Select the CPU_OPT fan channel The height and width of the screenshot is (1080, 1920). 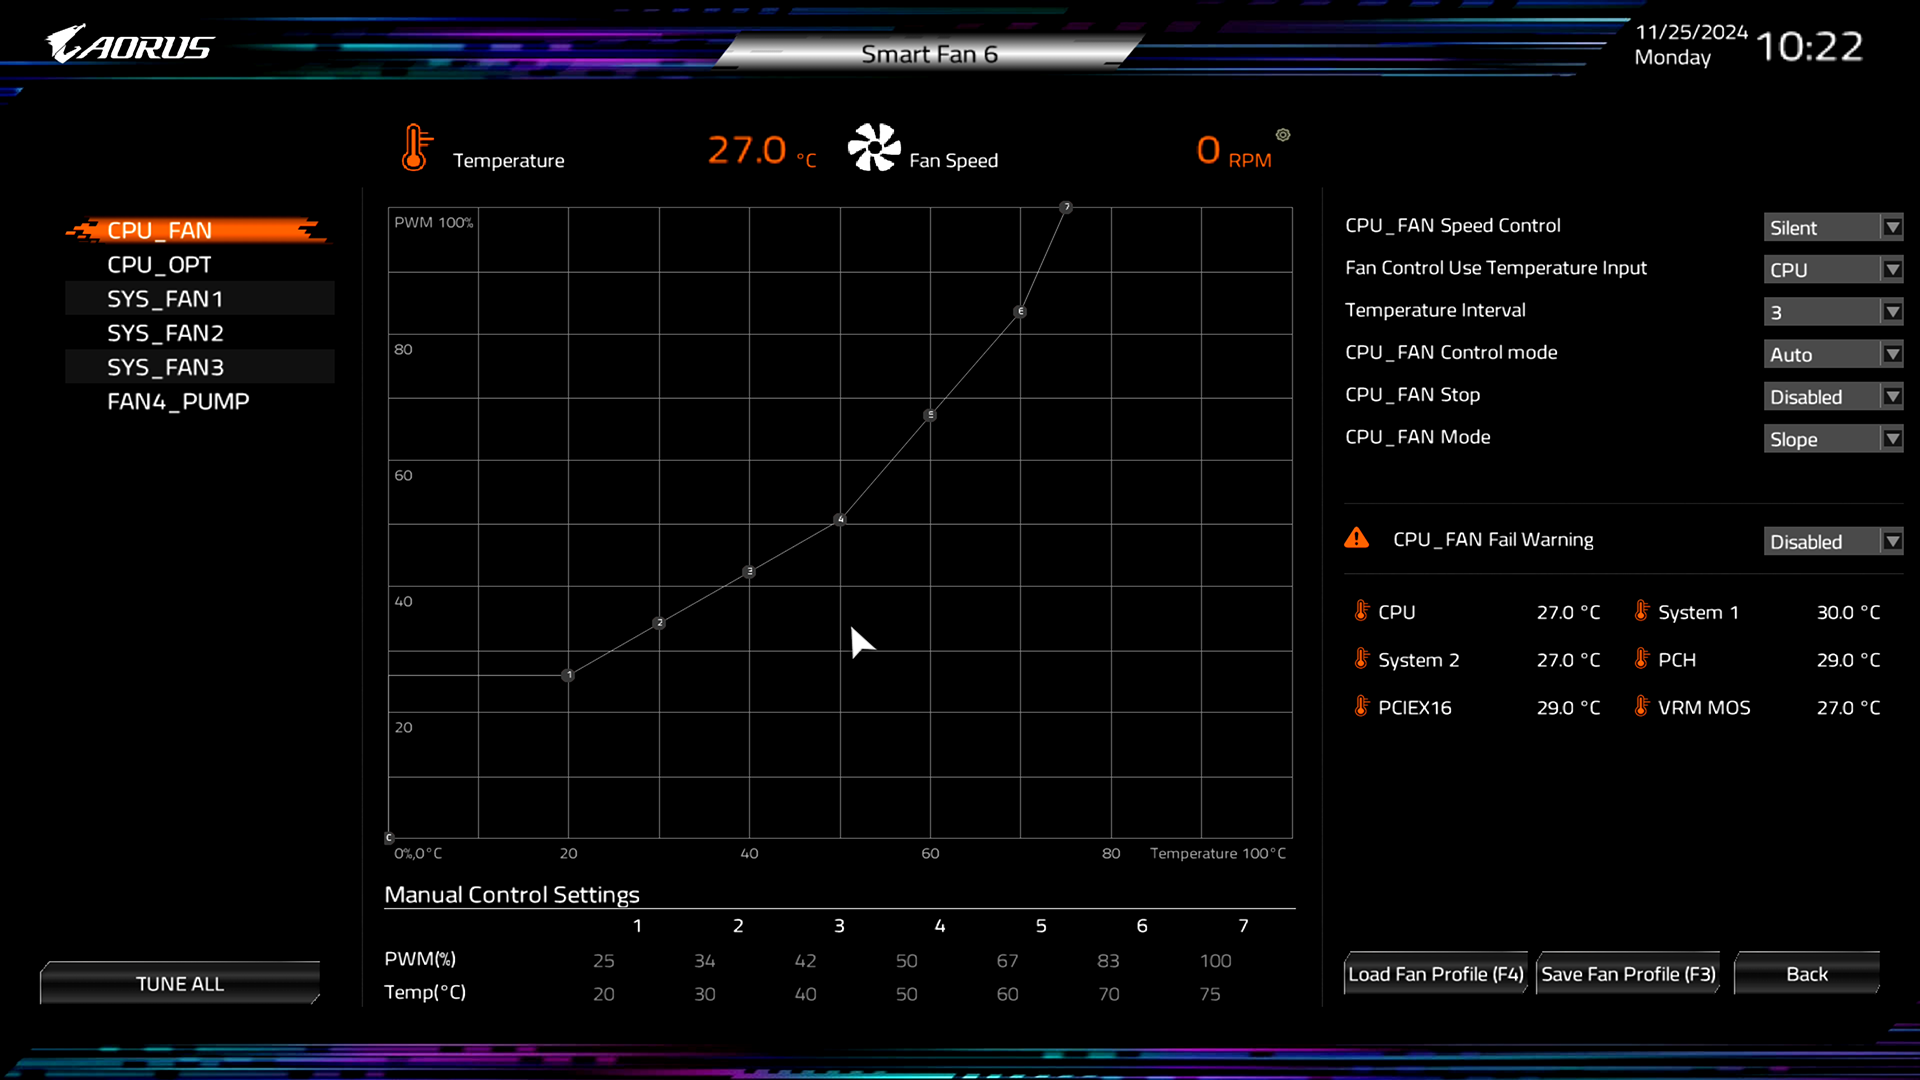[158, 264]
